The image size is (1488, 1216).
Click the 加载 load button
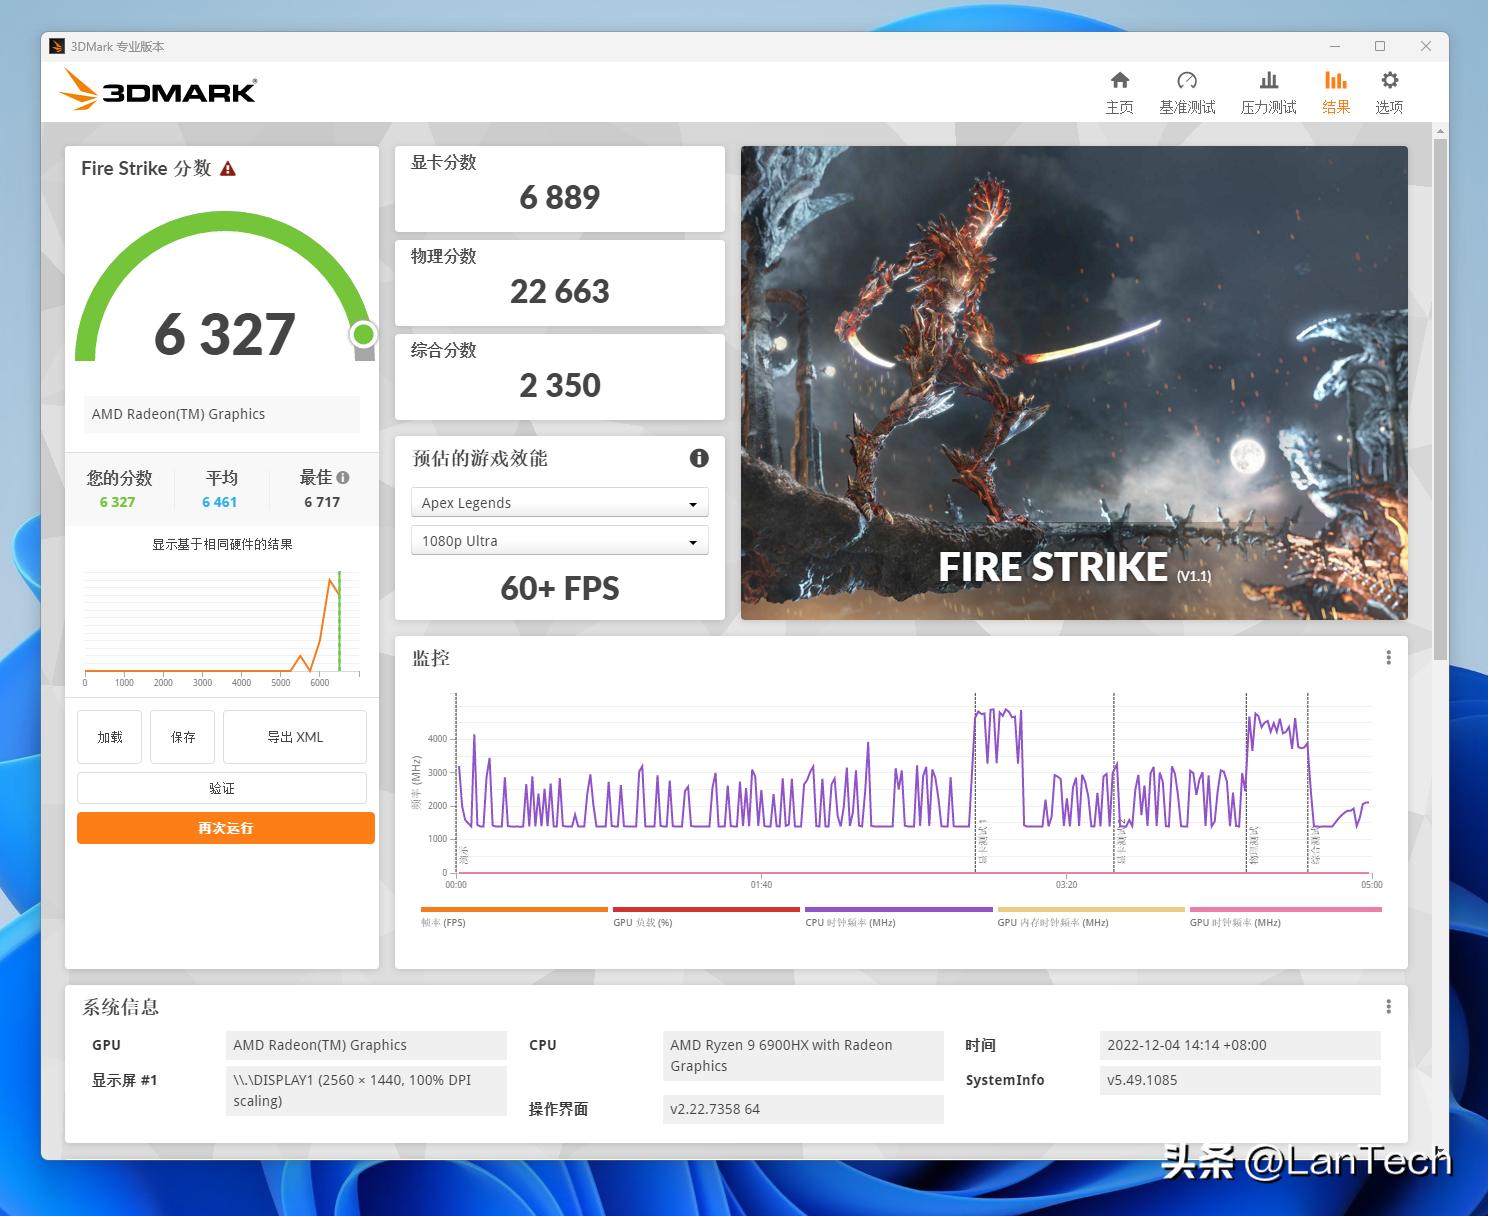110,737
